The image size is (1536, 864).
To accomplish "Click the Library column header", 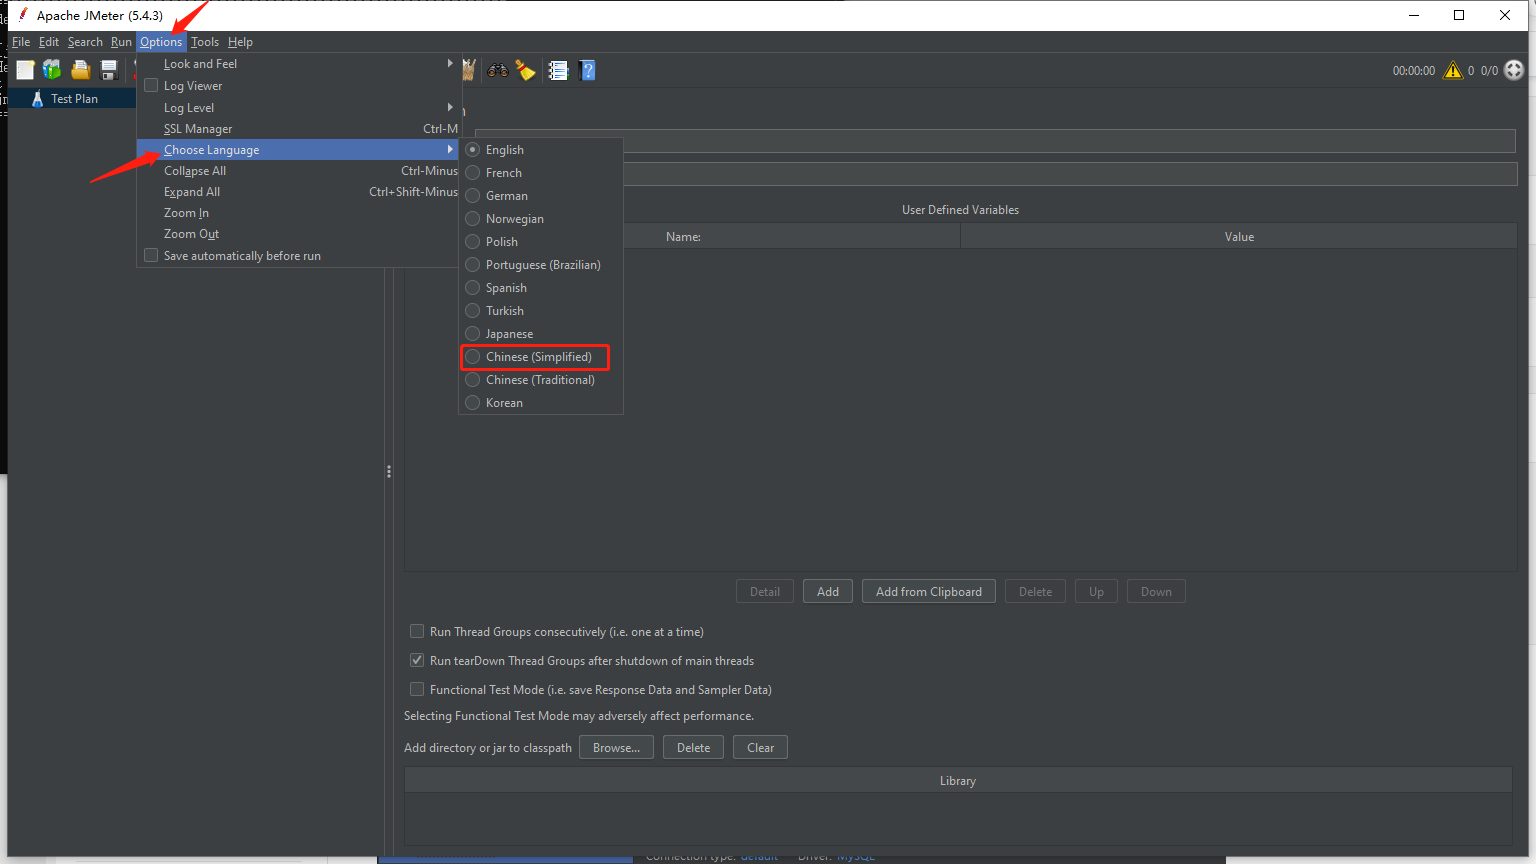I will (958, 781).
